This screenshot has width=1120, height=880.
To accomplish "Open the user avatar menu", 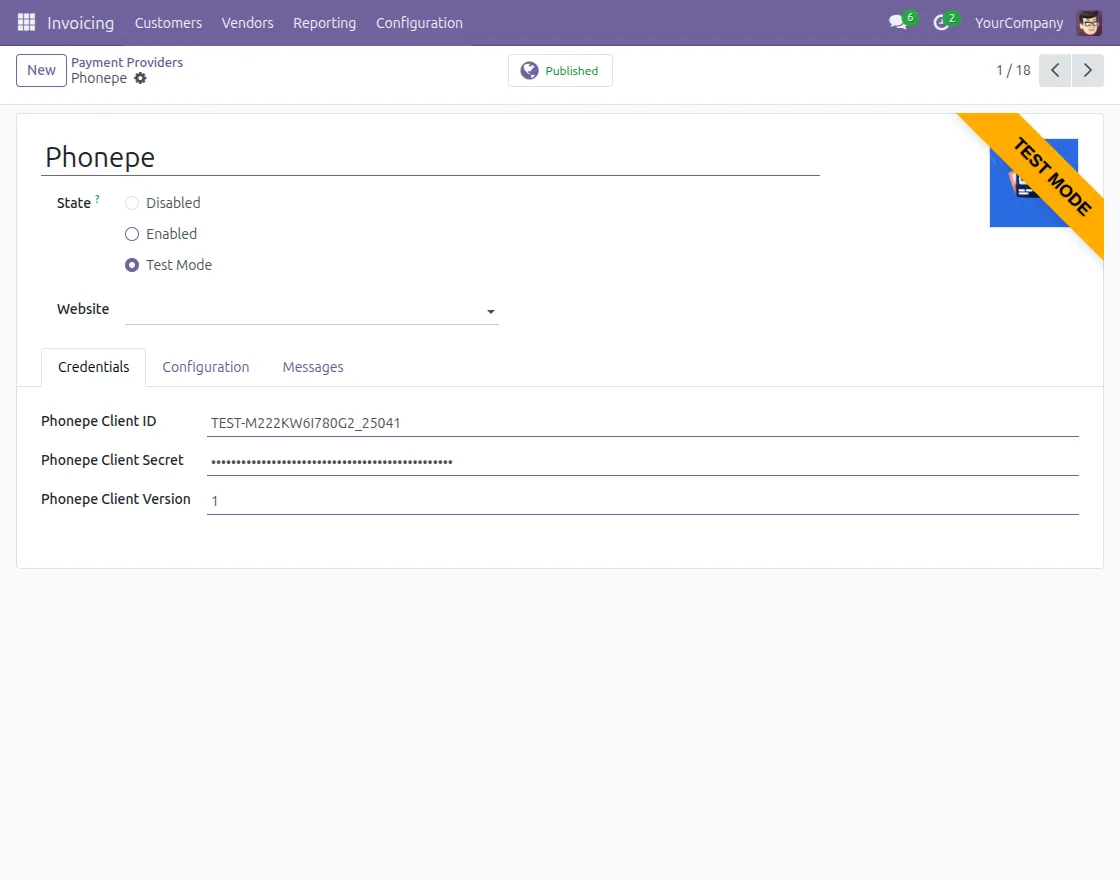I will pos(1088,22).
